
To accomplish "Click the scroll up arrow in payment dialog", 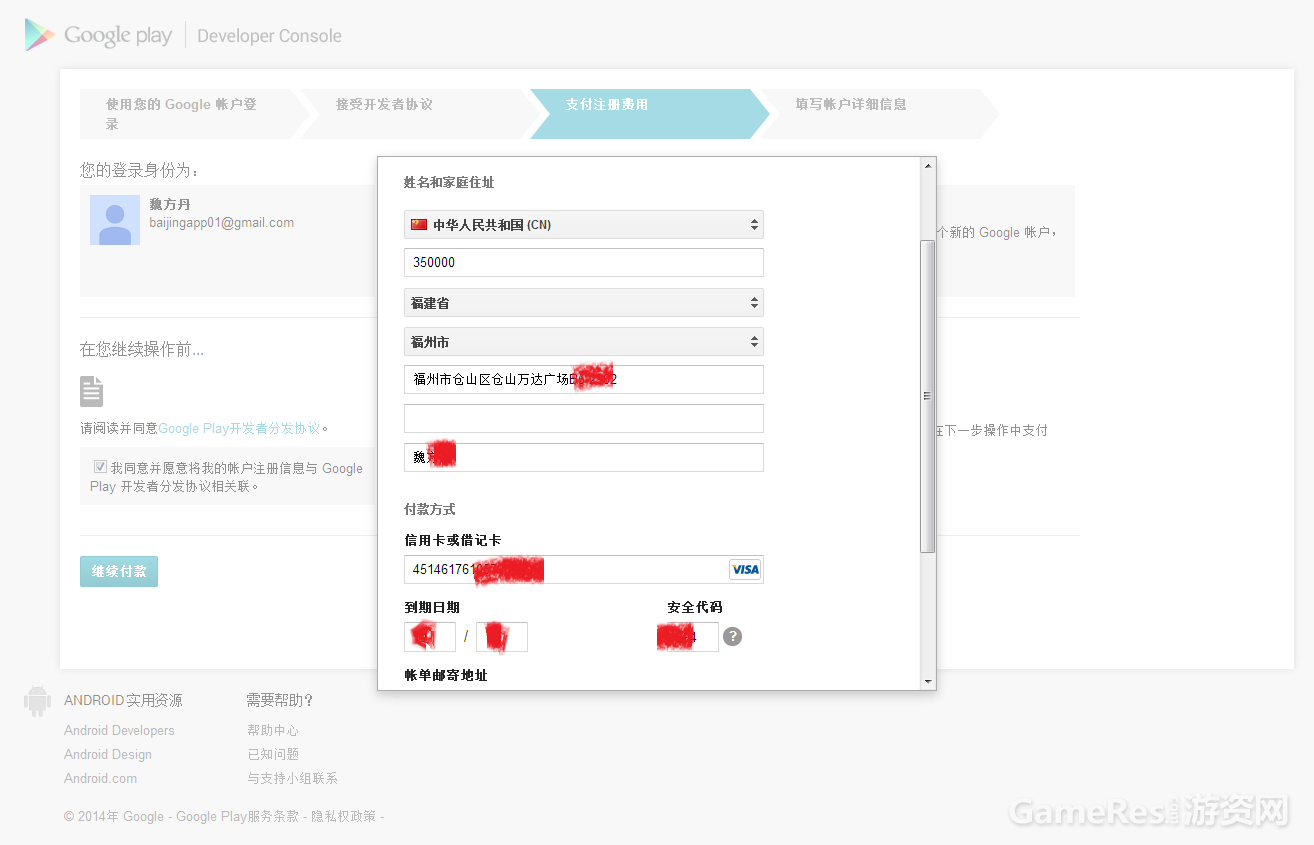I will click(x=928, y=165).
